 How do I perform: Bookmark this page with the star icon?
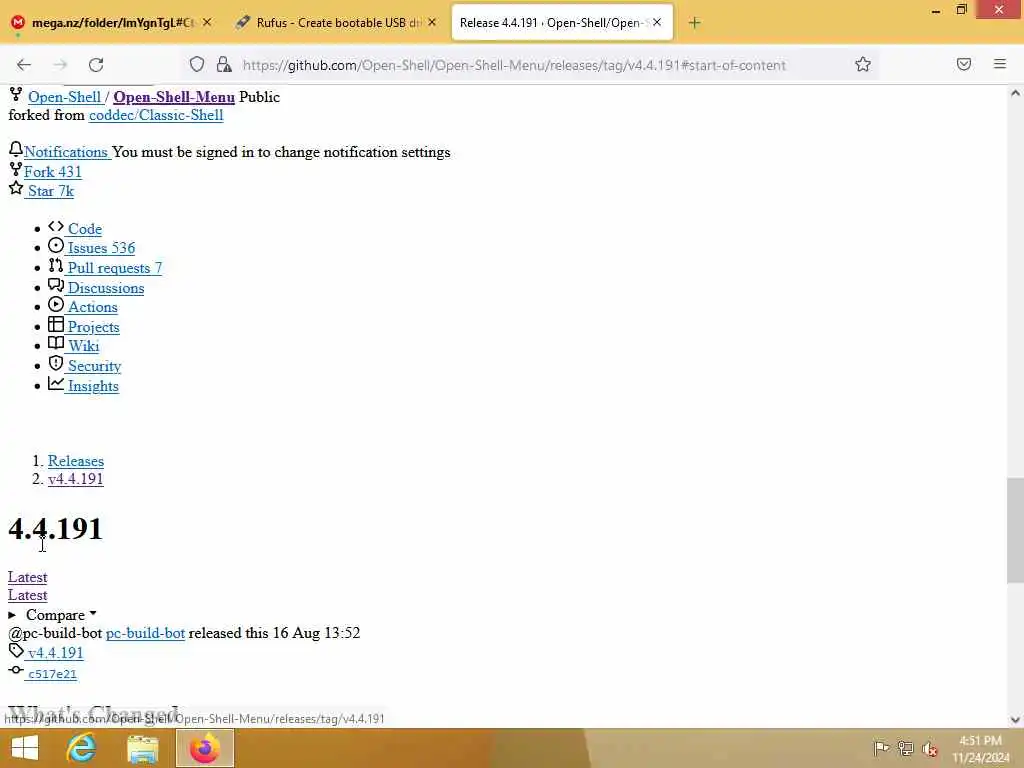863,64
